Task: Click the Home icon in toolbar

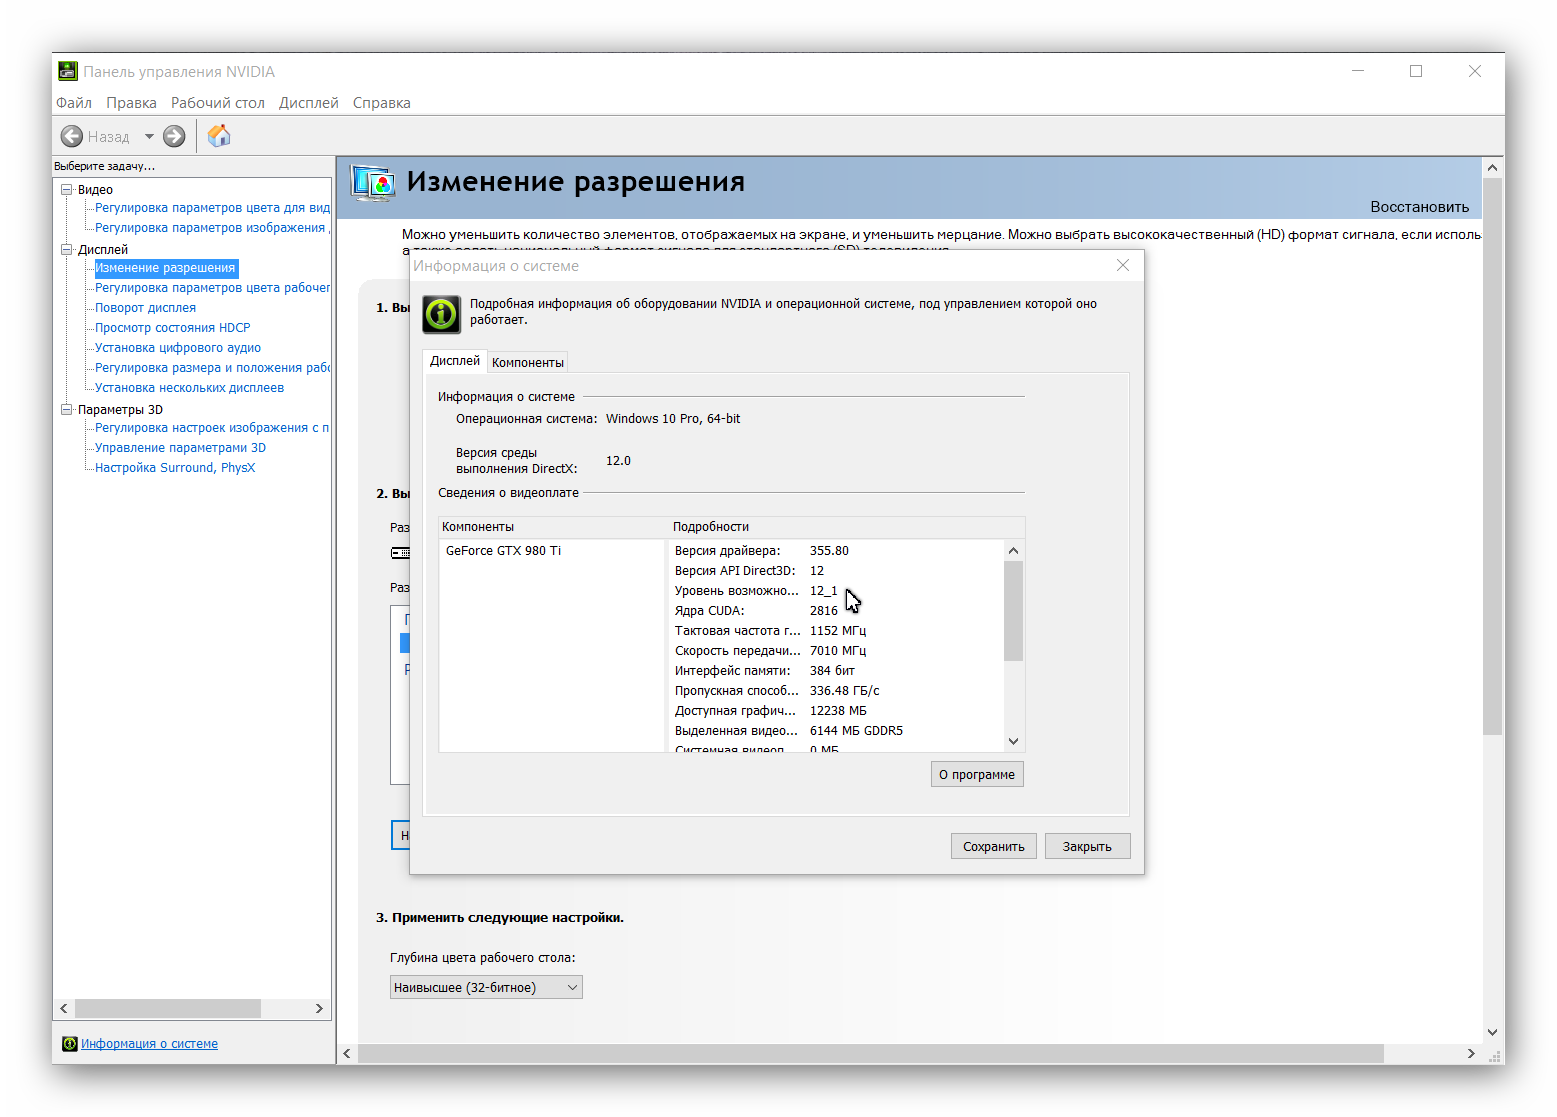Action: pos(219,136)
